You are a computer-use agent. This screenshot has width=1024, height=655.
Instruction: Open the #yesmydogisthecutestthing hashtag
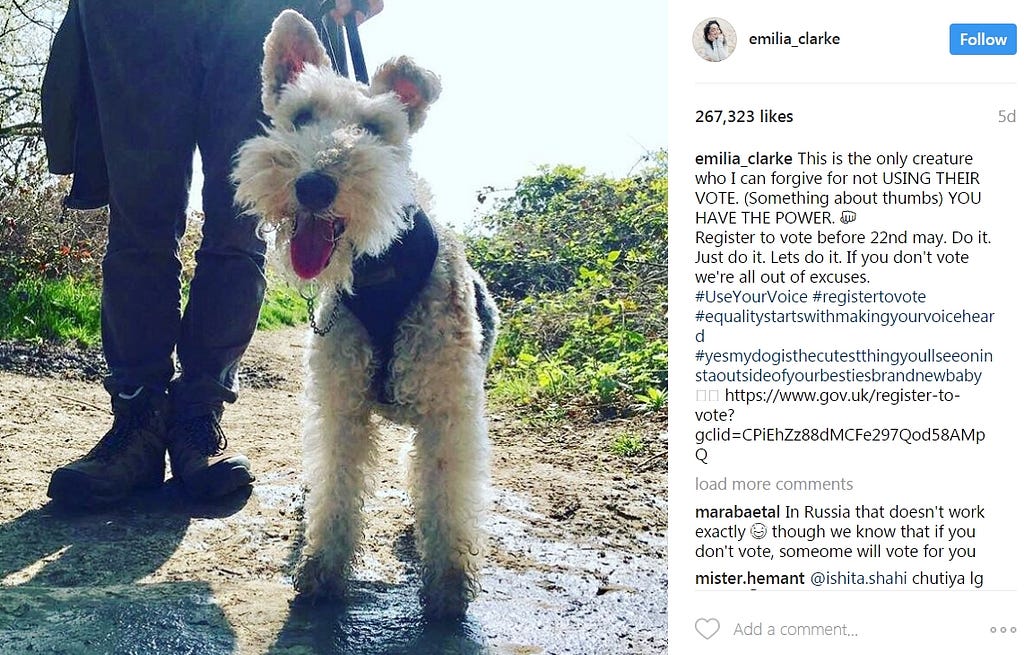844,366
